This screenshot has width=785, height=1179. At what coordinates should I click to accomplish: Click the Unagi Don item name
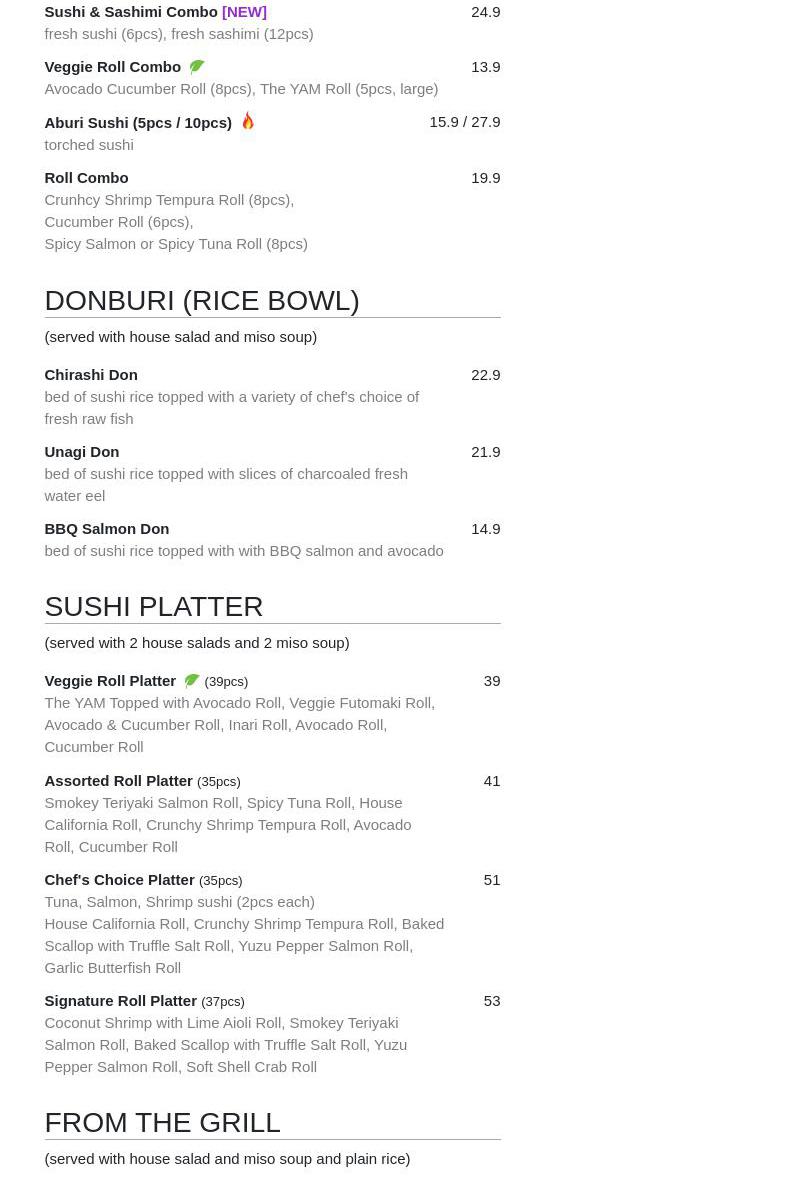click(82, 452)
